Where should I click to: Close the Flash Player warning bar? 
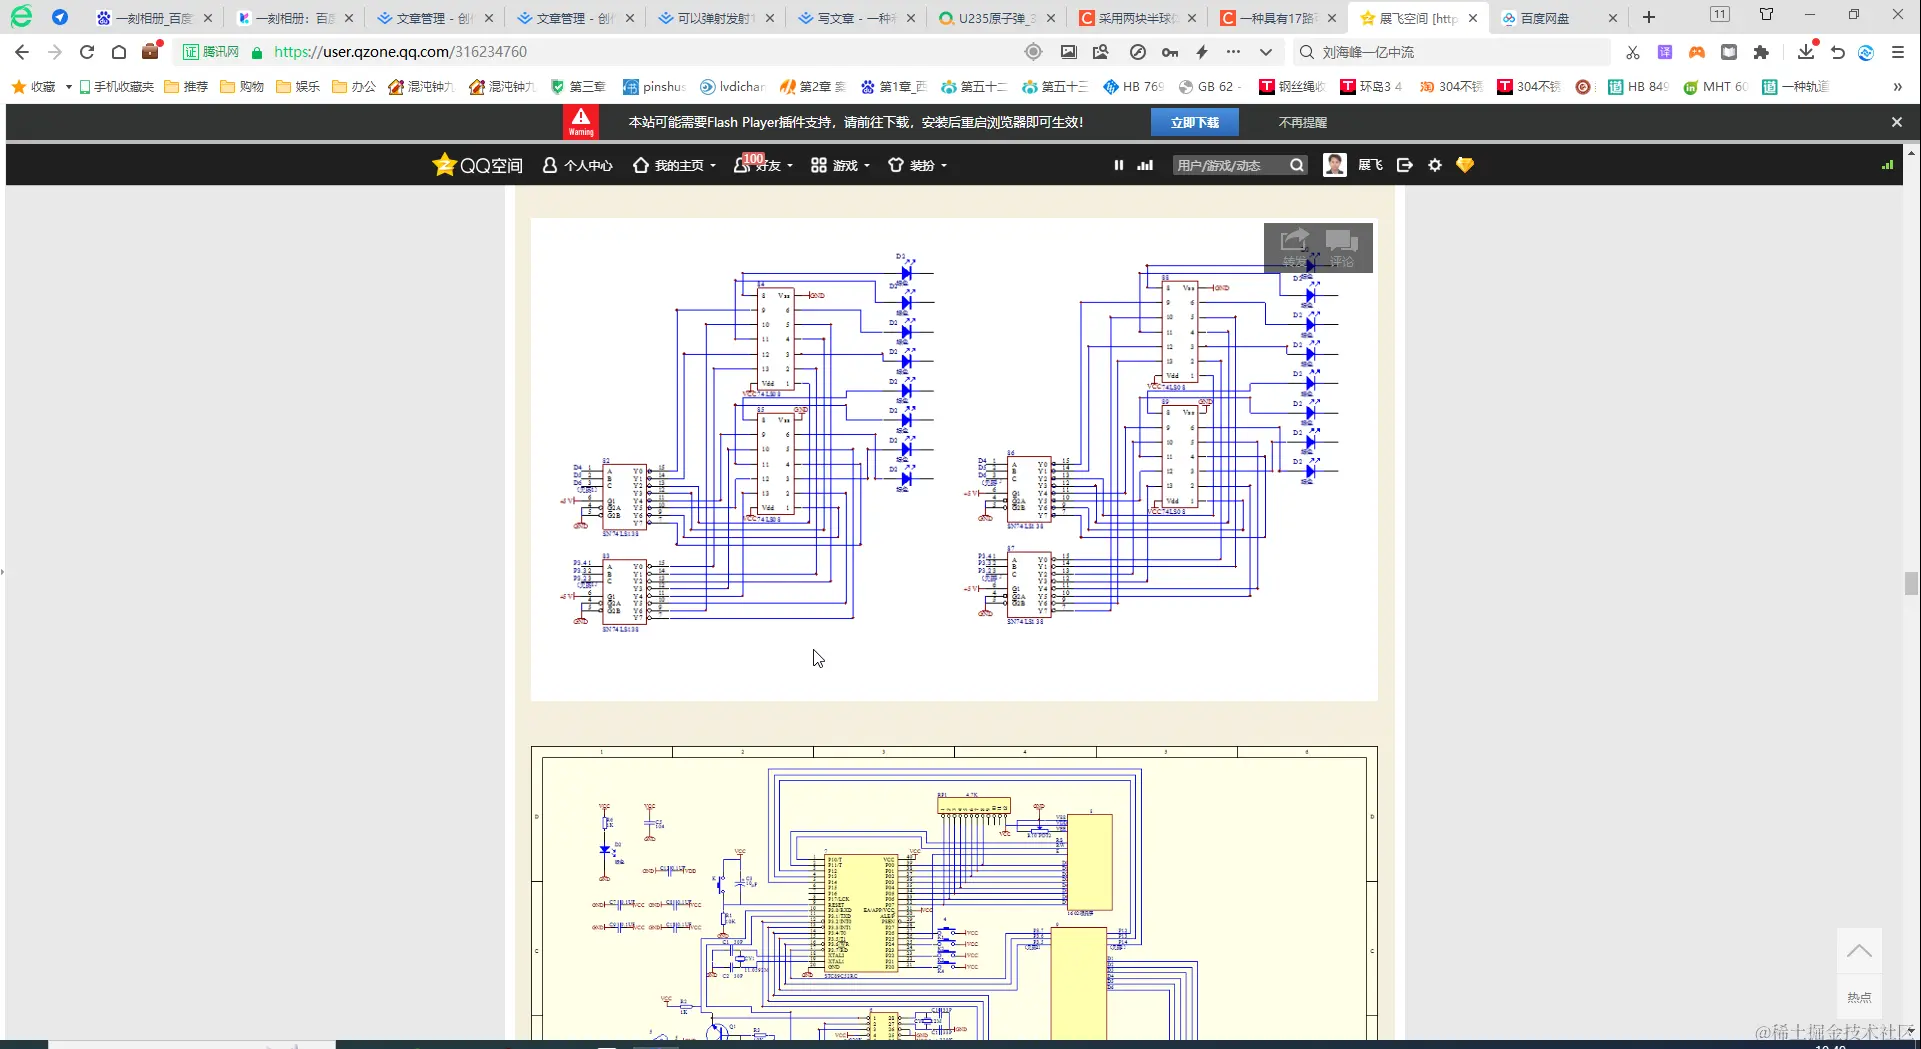click(x=1897, y=122)
